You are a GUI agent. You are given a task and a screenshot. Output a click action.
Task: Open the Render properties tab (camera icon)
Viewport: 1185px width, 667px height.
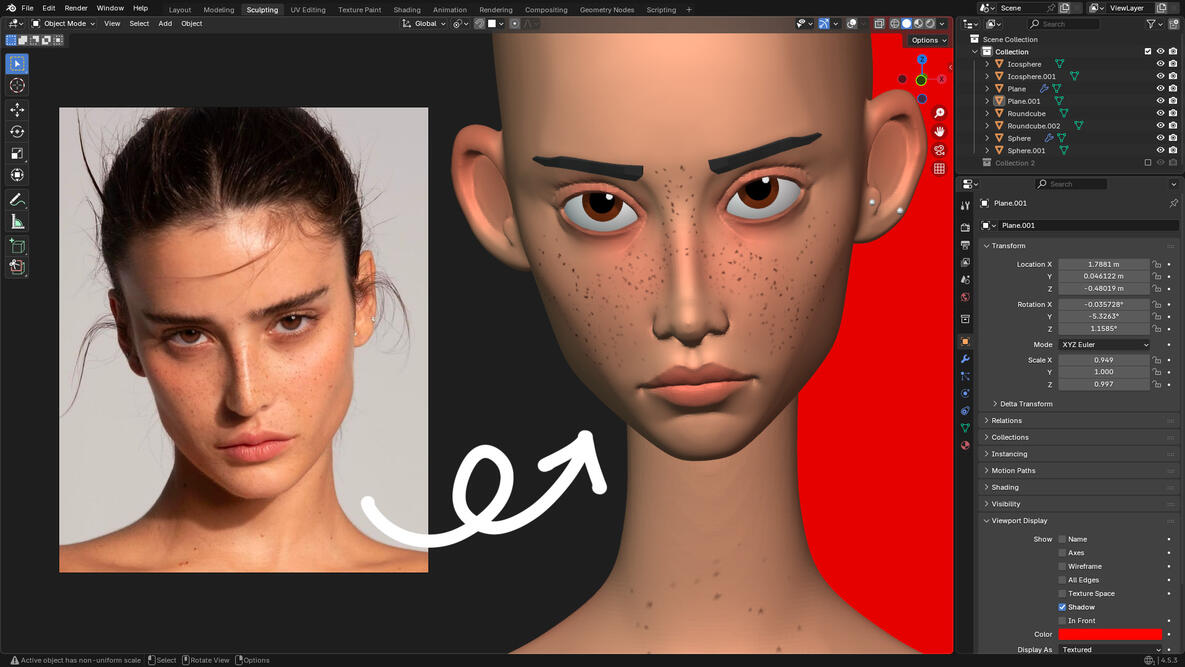click(965, 226)
